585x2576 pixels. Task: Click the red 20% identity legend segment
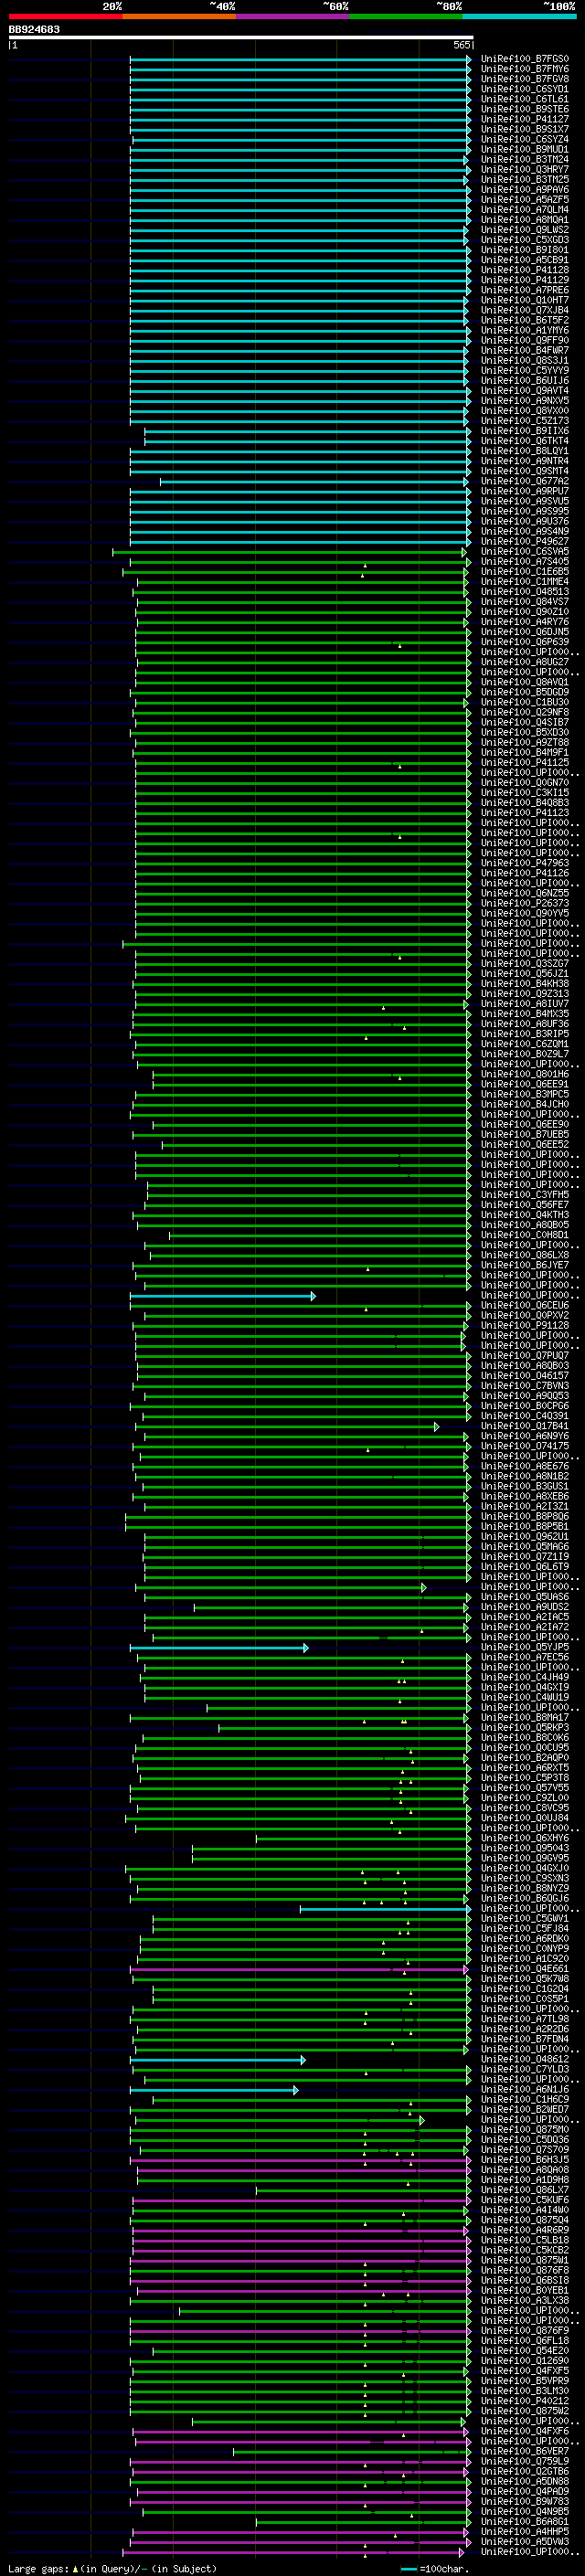(x=65, y=16)
